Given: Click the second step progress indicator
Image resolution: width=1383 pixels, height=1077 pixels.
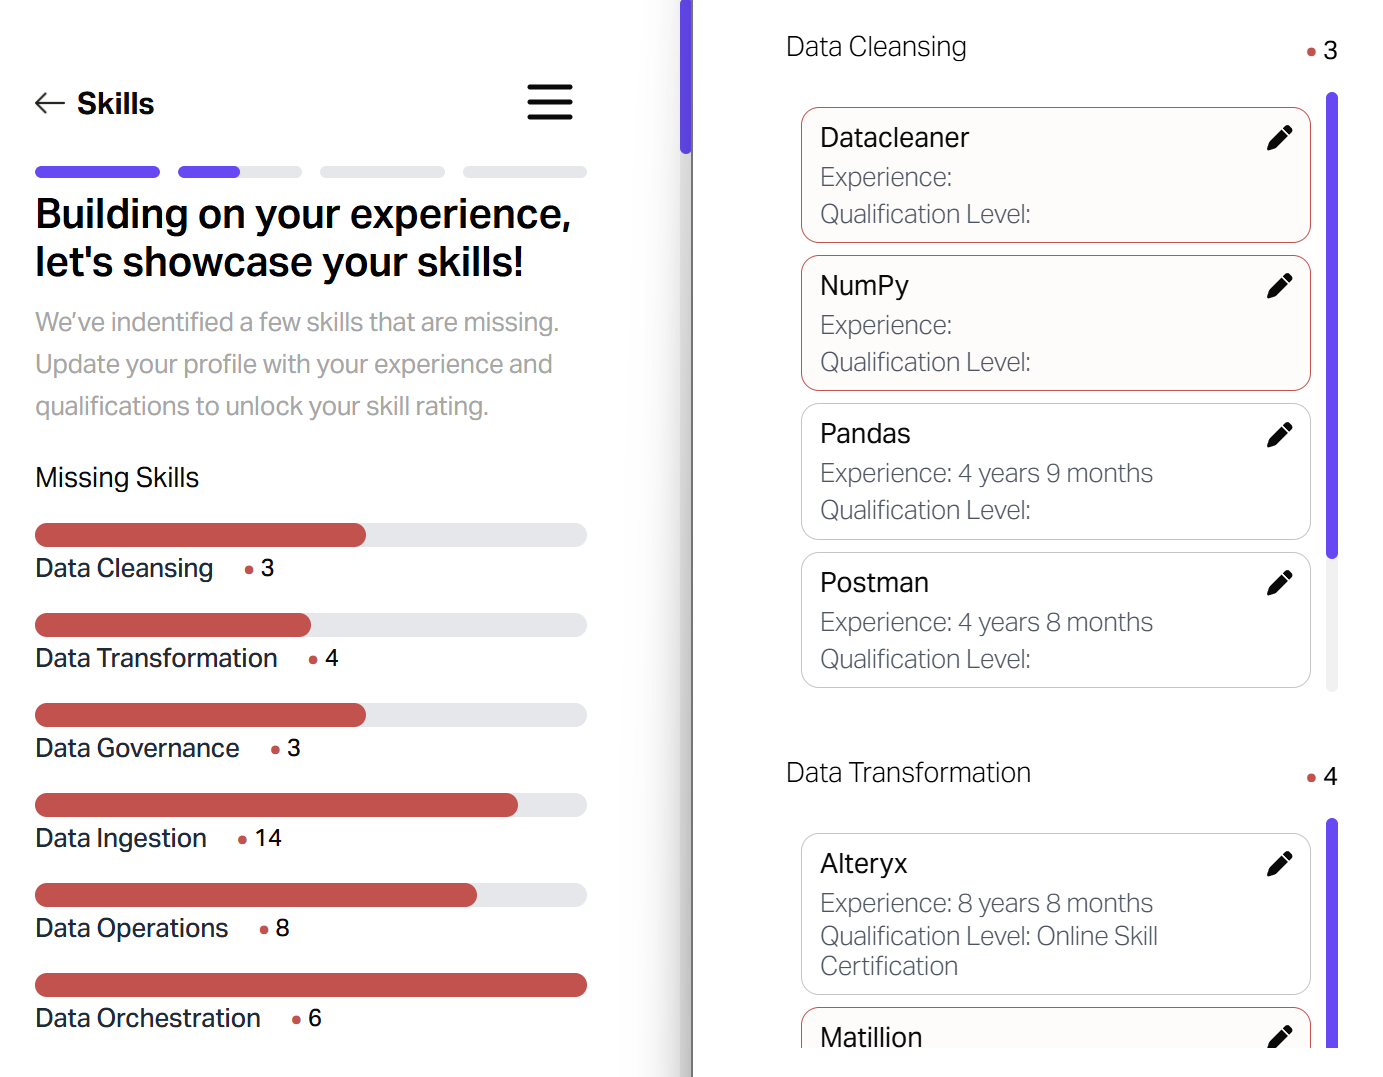Looking at the screenshot, I should (240, 172).
